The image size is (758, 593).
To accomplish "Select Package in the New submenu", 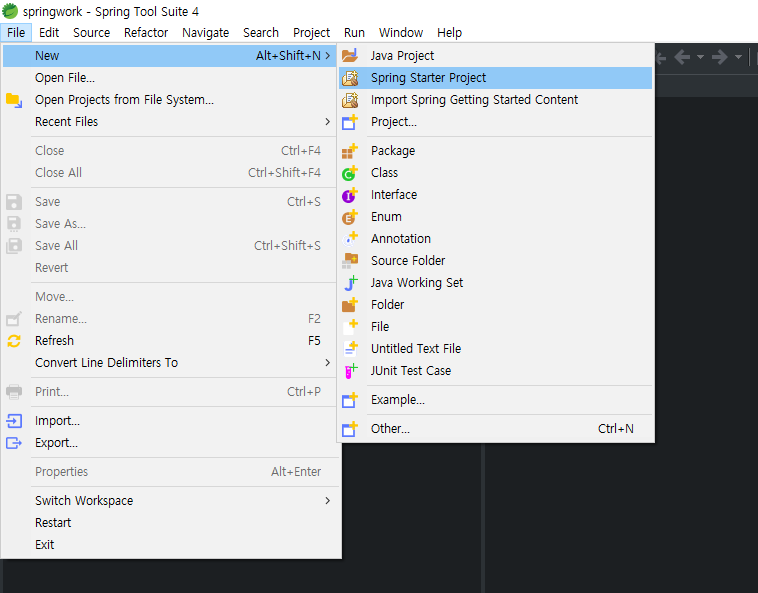I will pyautogui.click(x=496, y=151).
